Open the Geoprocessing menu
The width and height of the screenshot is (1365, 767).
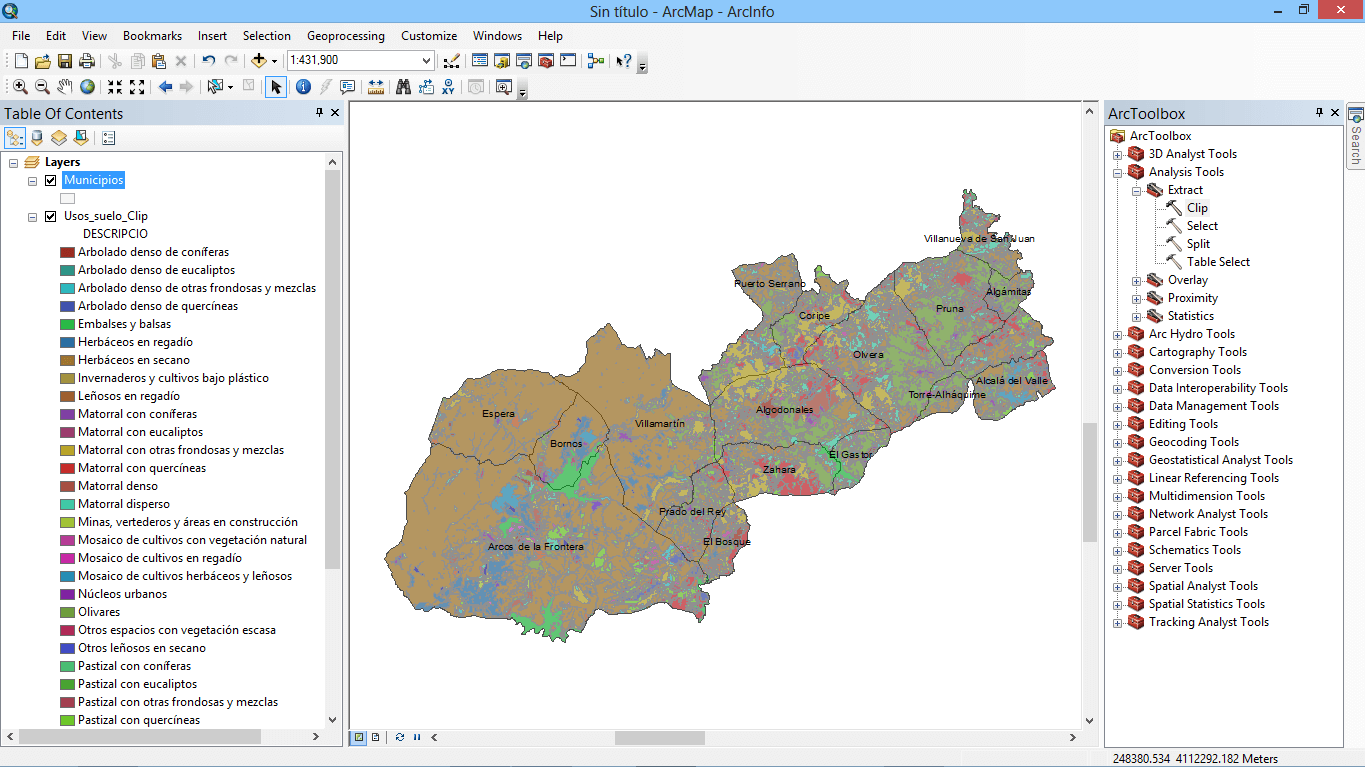[x=345, y=36]
